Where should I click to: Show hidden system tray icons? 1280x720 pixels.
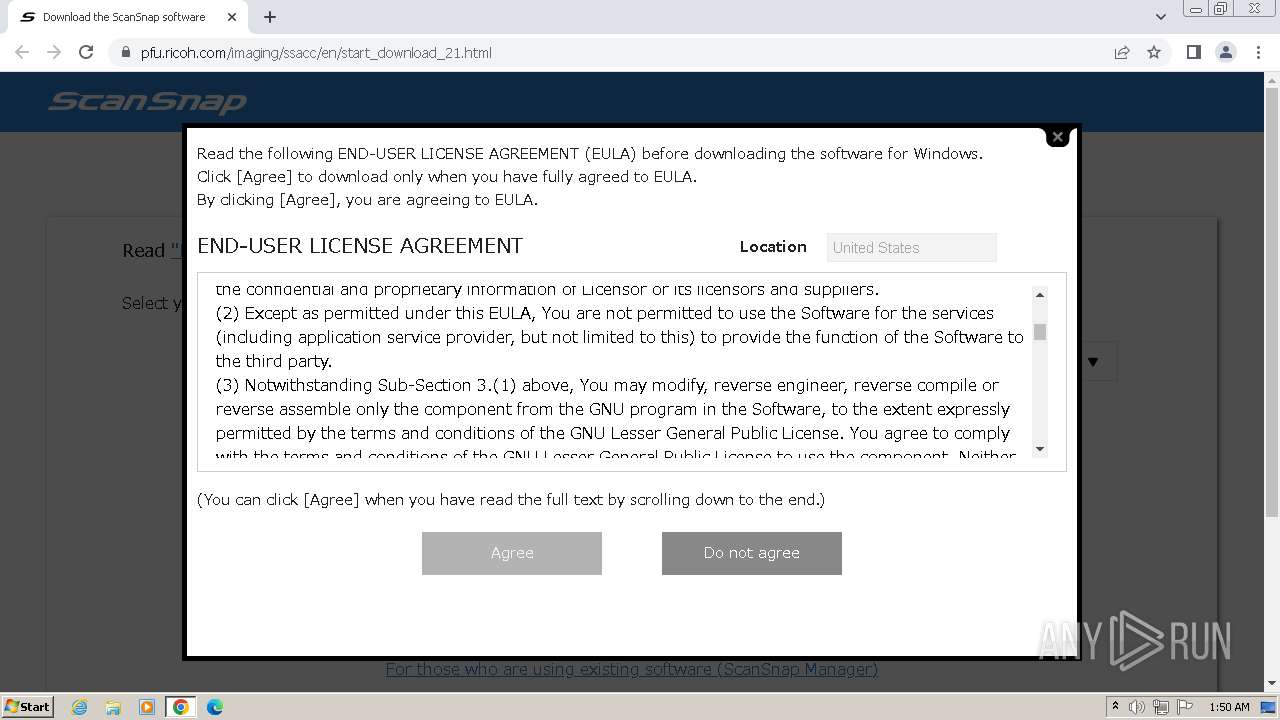1116,707
